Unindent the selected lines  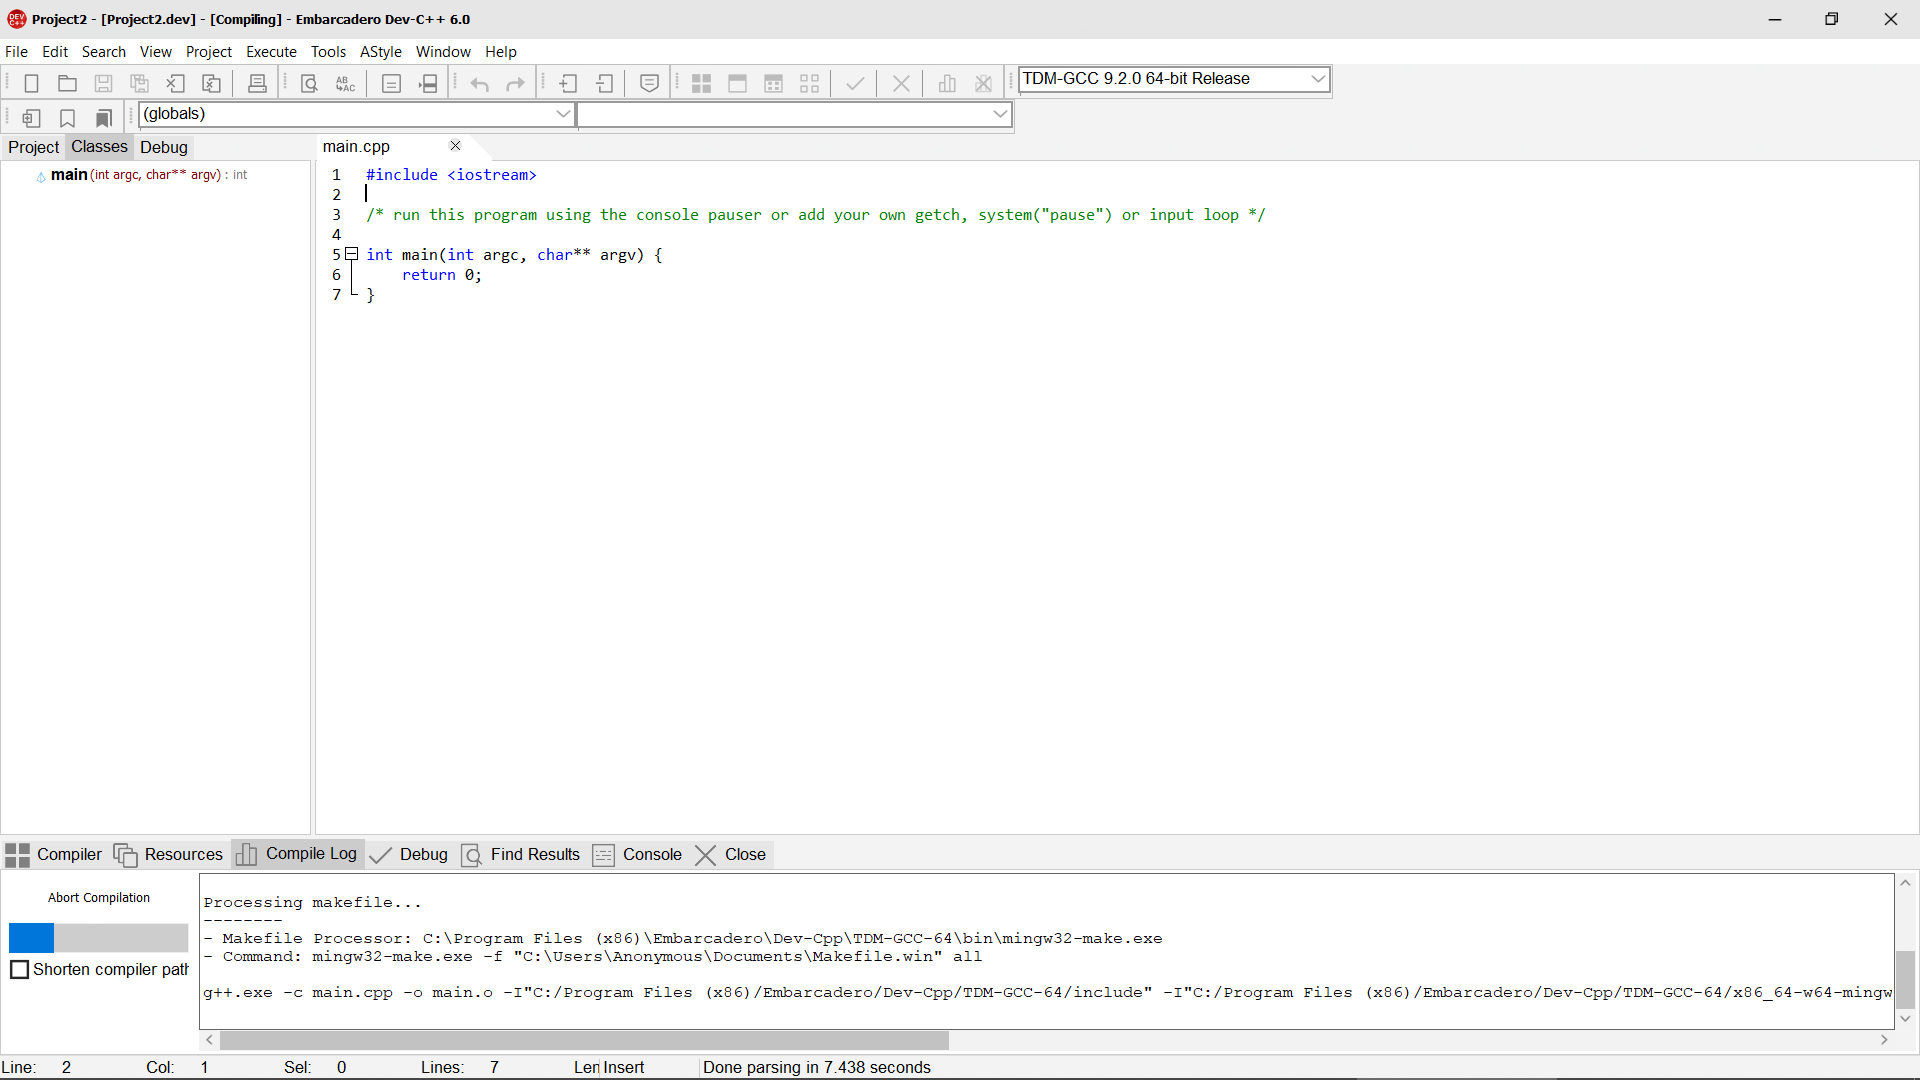(604, 84)
